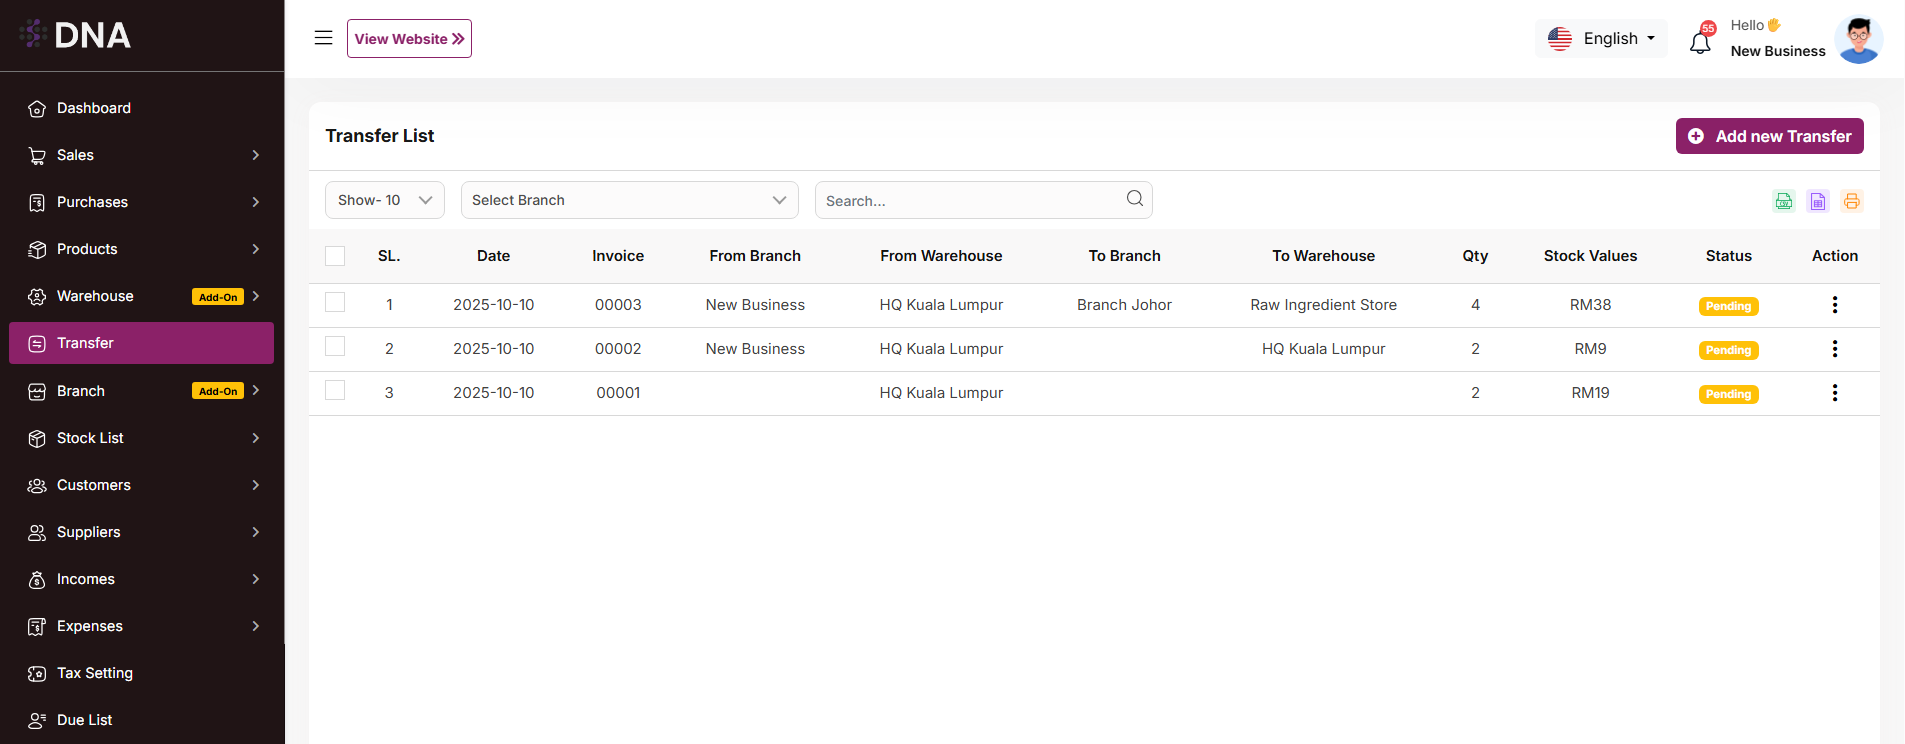Screen dimensions: 1905x744
Task: Check the row for invoice 00003
Action: [x=335, y=302]
